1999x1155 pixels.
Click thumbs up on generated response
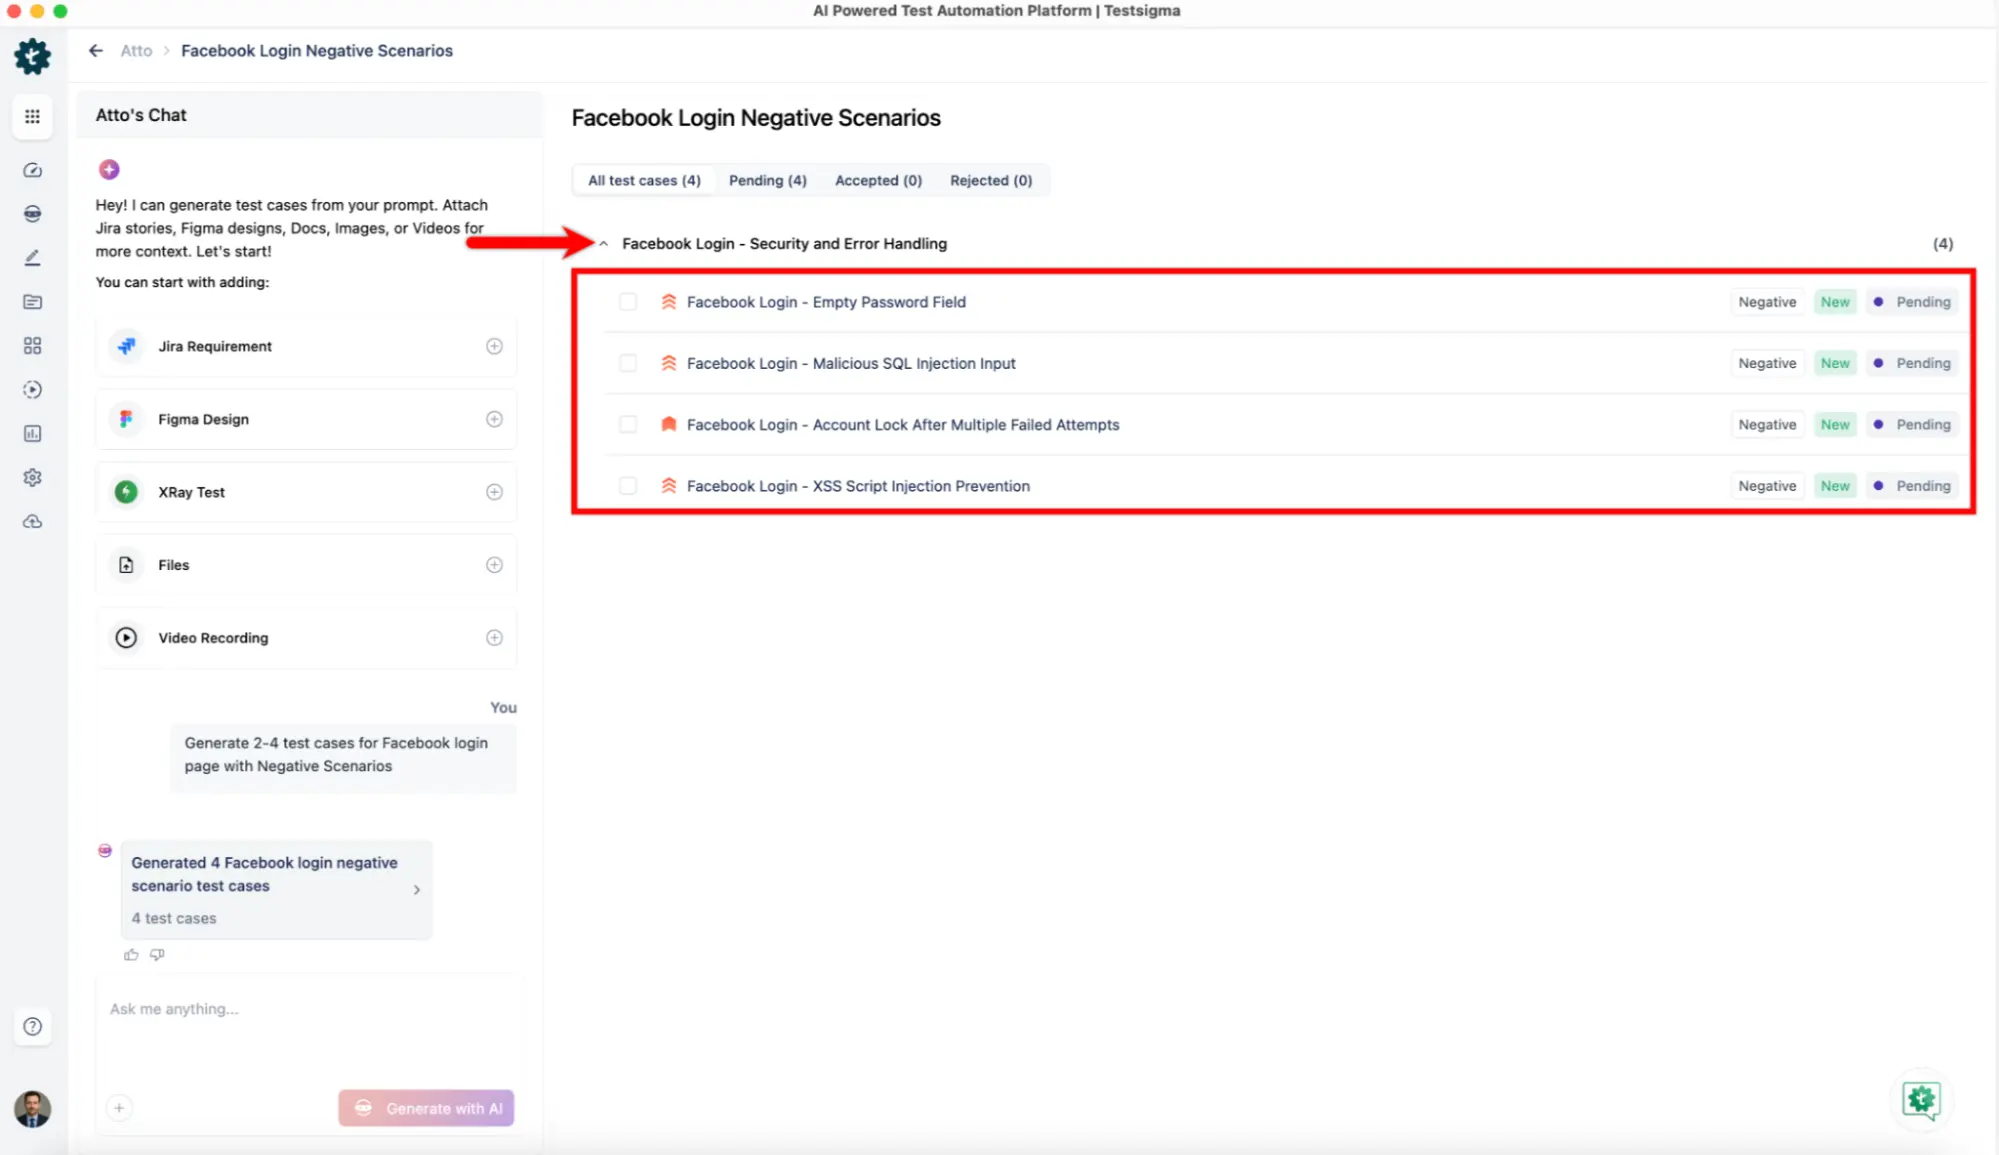tap(131, 954)
